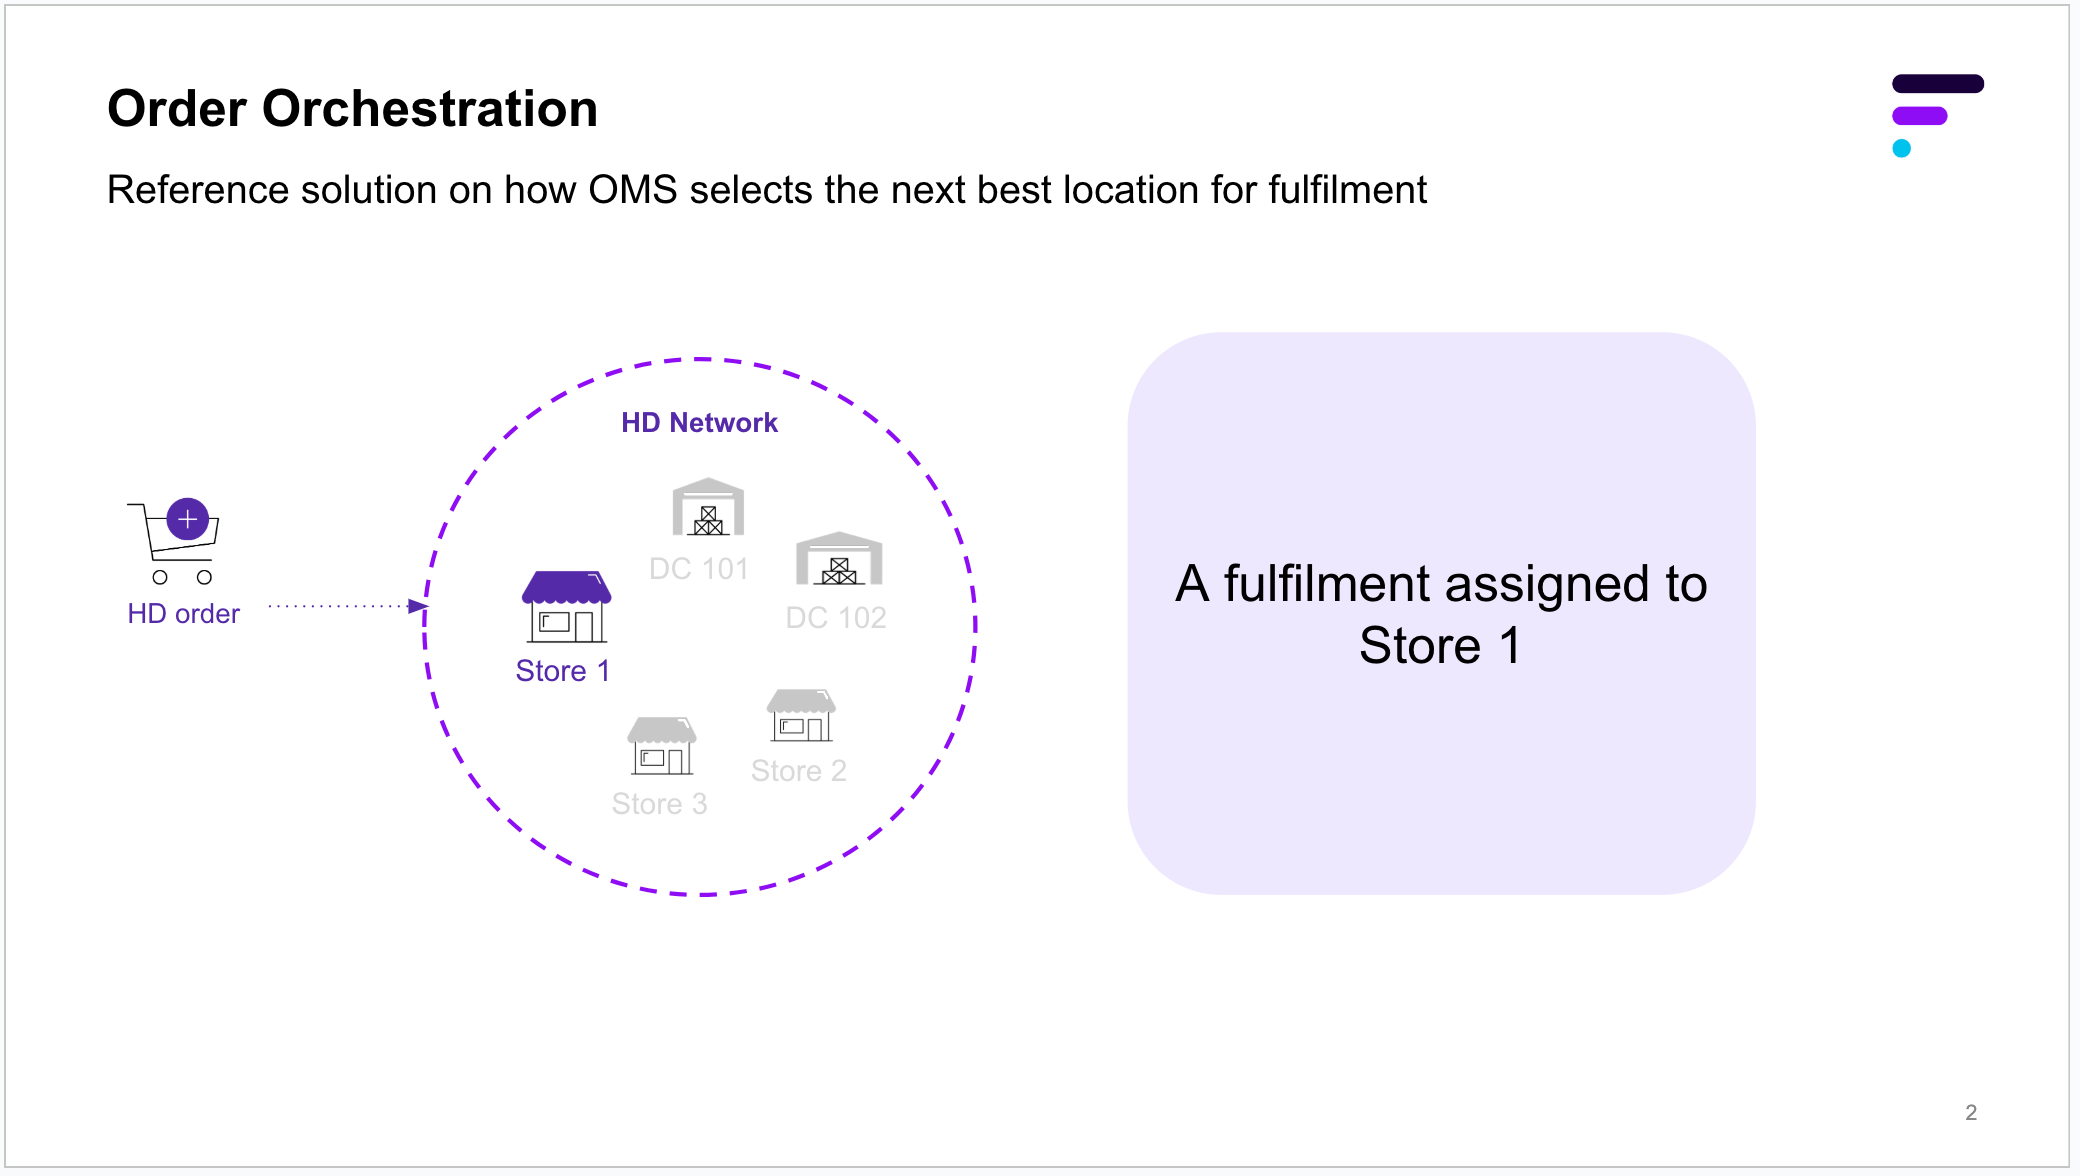Click the plus badge on the cart
The height and width of the screenshot is (1176, 2080).
point(188,519)
